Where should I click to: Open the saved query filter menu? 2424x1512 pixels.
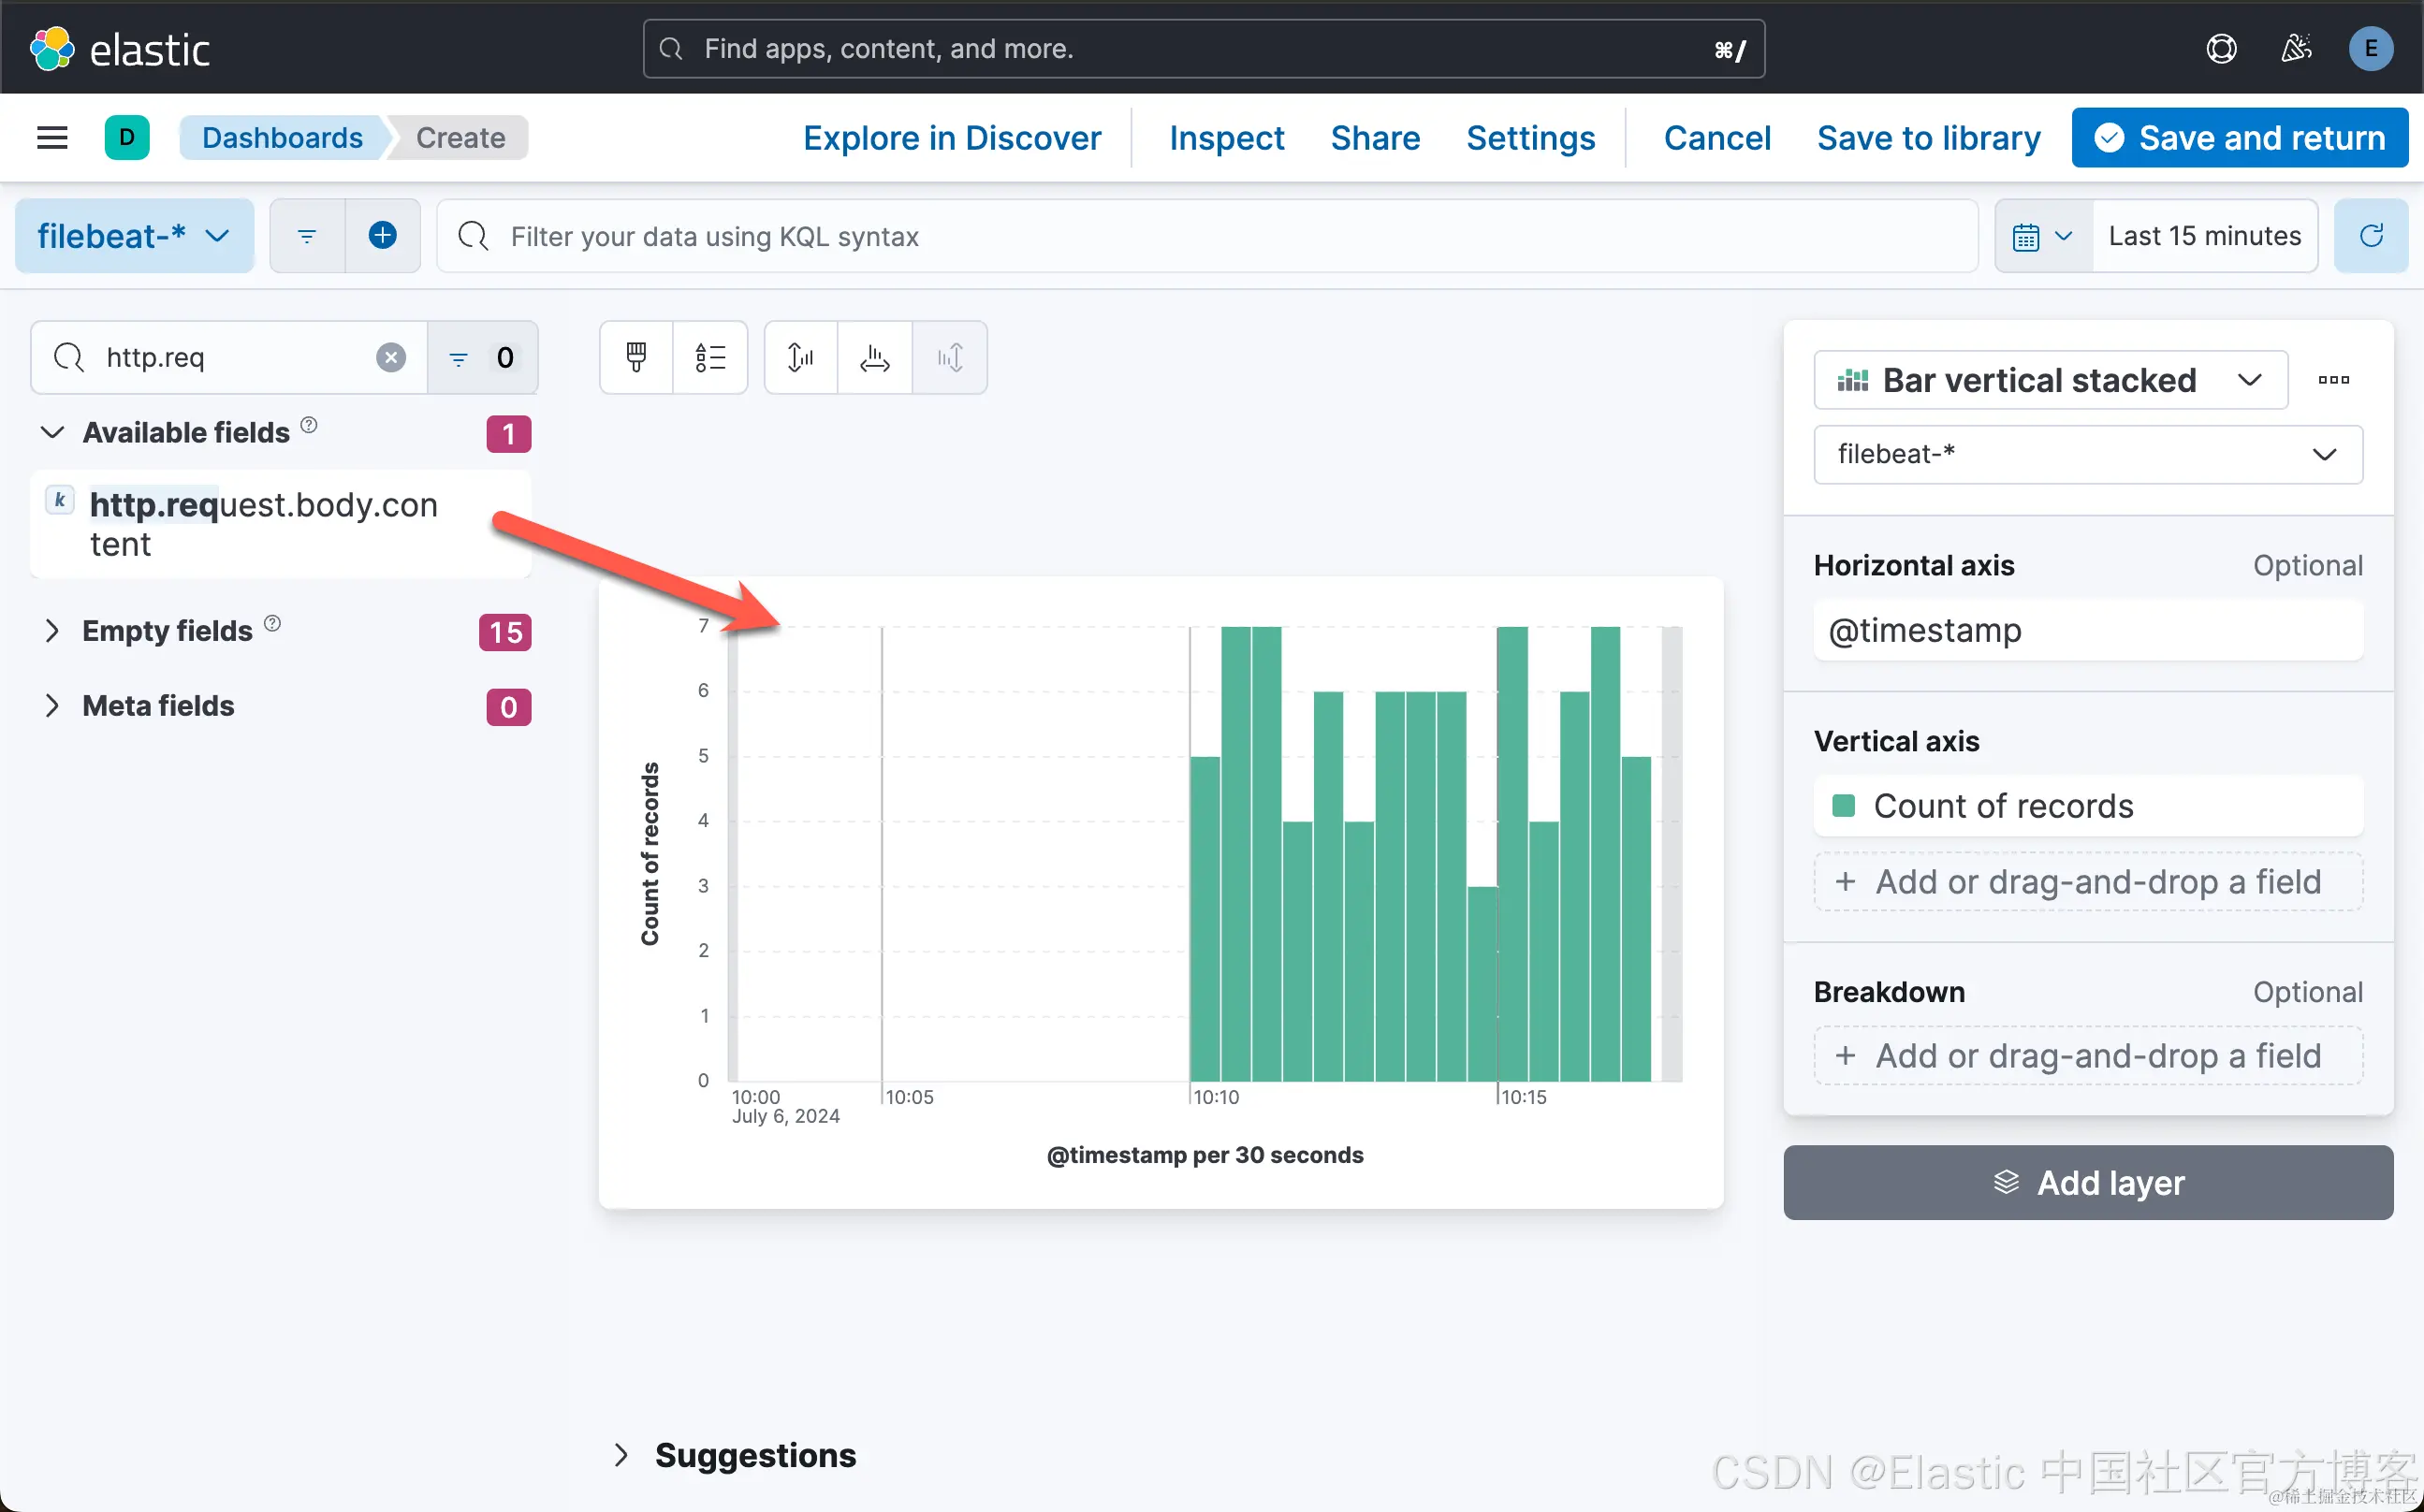coord(307,236)
